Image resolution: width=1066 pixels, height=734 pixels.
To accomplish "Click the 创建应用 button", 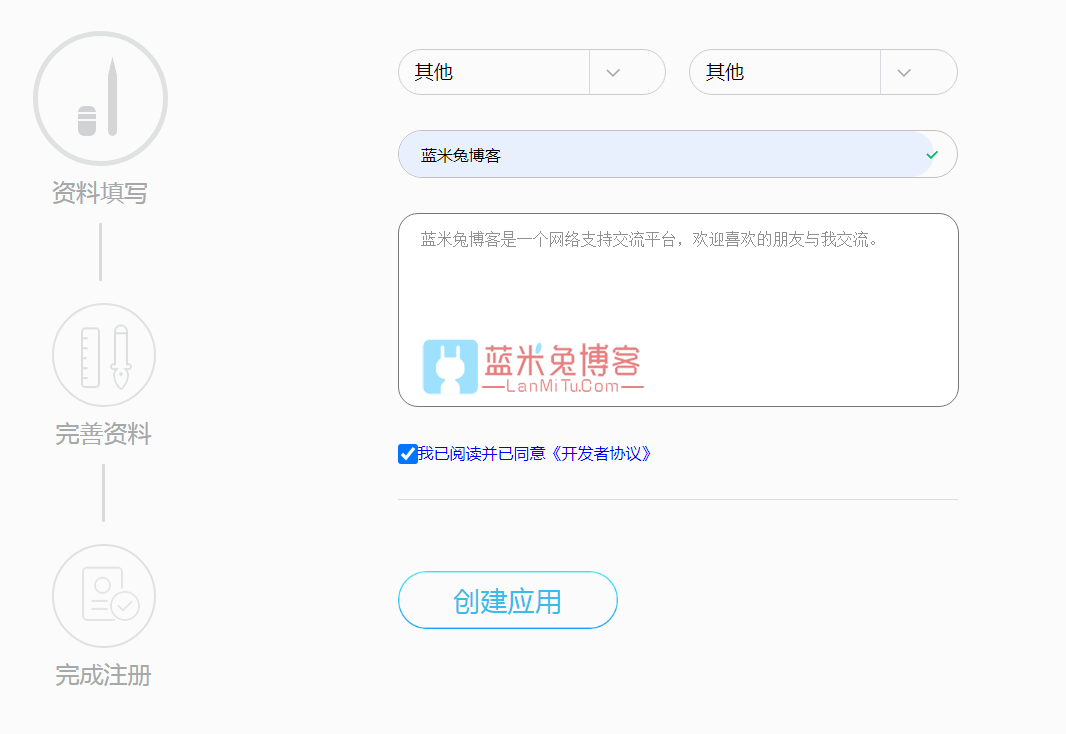I will pos(508,600).
